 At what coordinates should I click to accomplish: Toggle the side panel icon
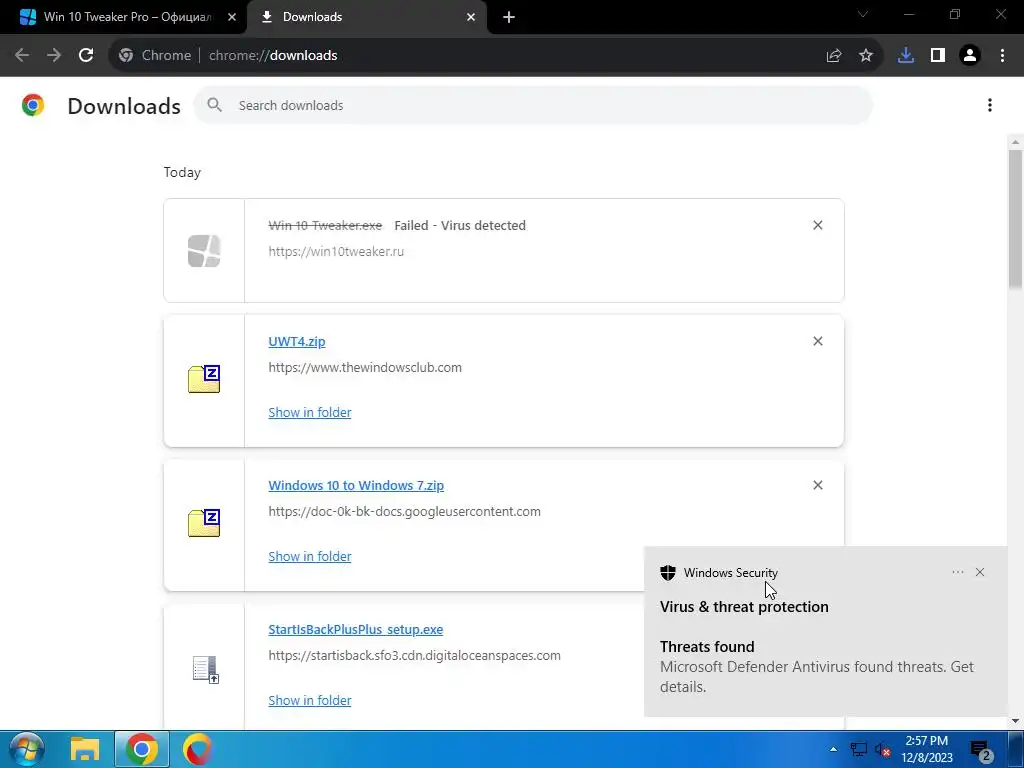[x=938, y=55]
